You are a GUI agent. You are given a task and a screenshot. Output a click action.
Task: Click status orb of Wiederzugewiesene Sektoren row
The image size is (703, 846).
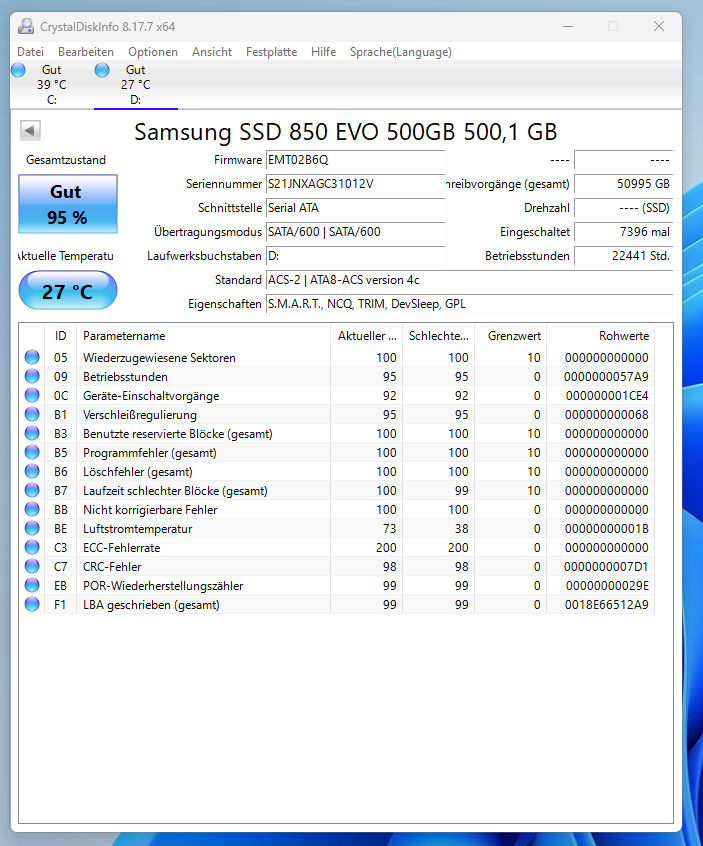pos(32,357)
